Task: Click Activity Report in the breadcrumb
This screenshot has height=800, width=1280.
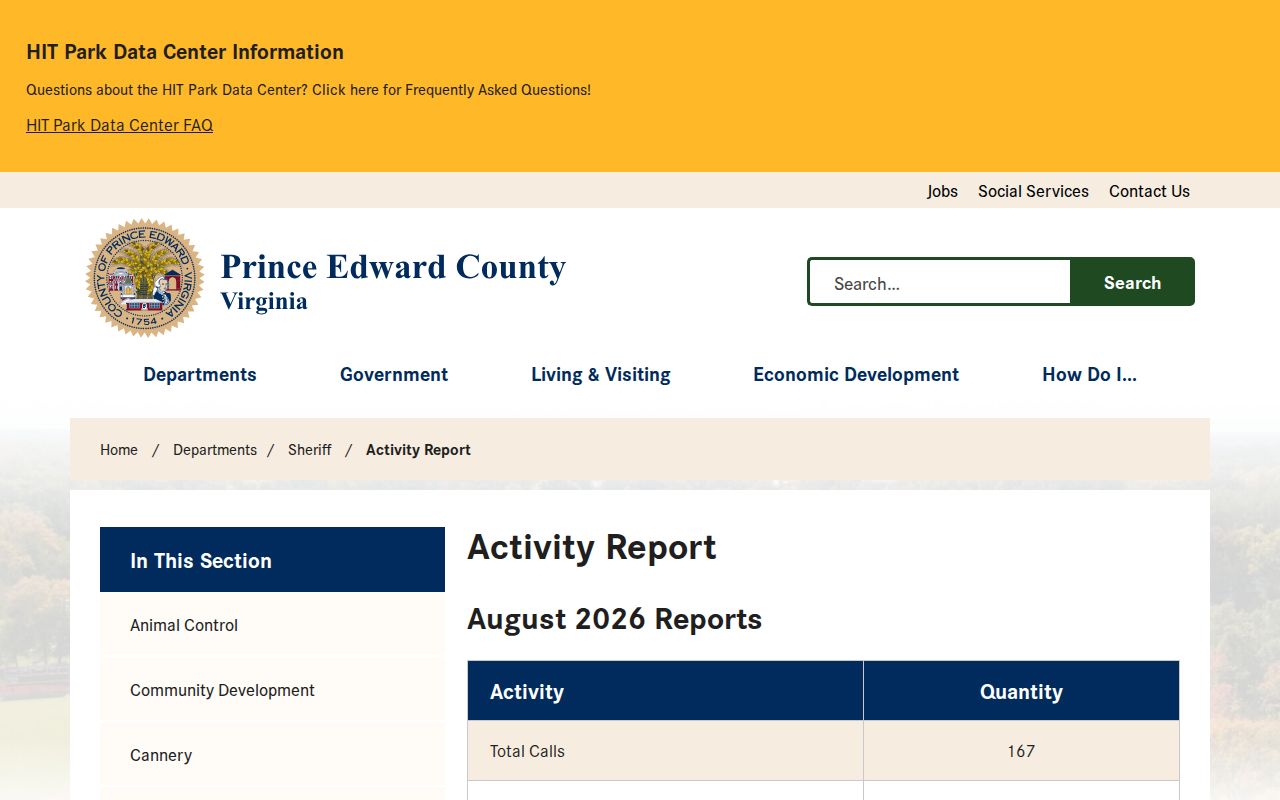Action: [x=418, y=450]
